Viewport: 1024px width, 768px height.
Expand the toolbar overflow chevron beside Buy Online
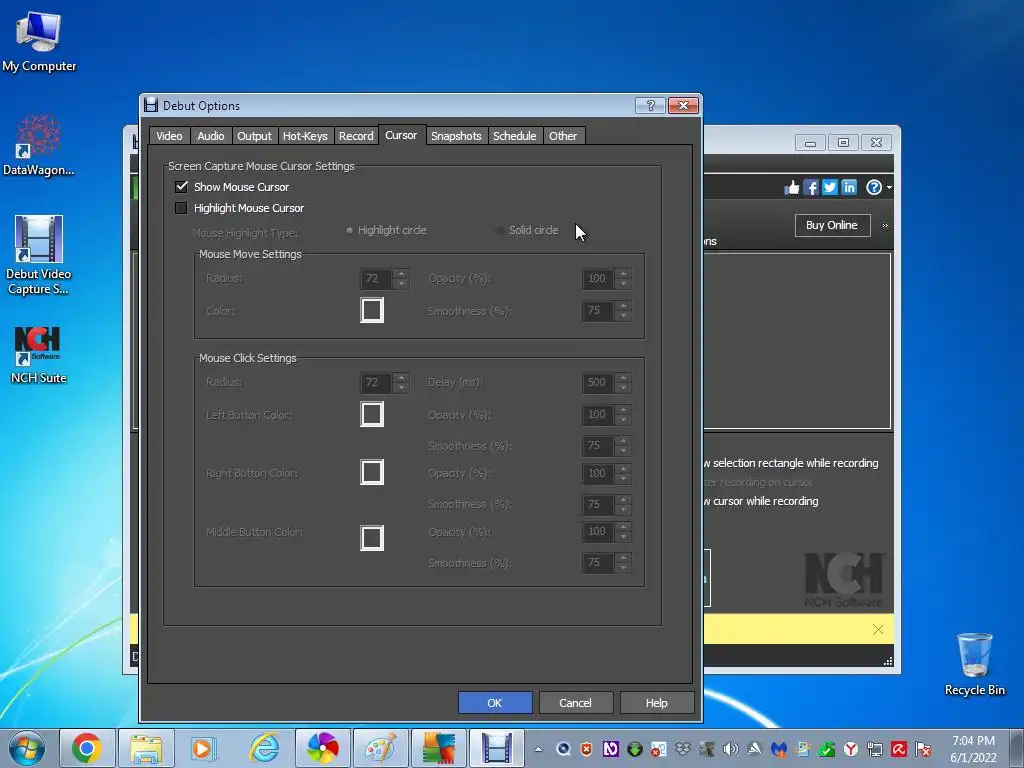click(885, 225)
